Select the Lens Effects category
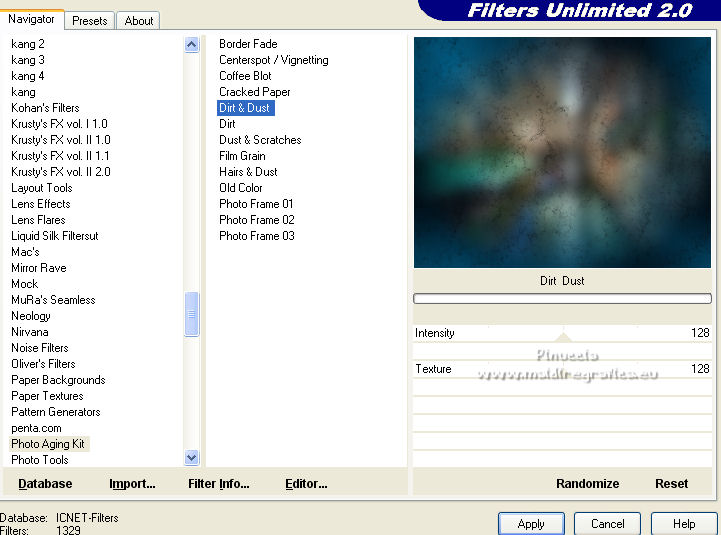 [40, 204]
